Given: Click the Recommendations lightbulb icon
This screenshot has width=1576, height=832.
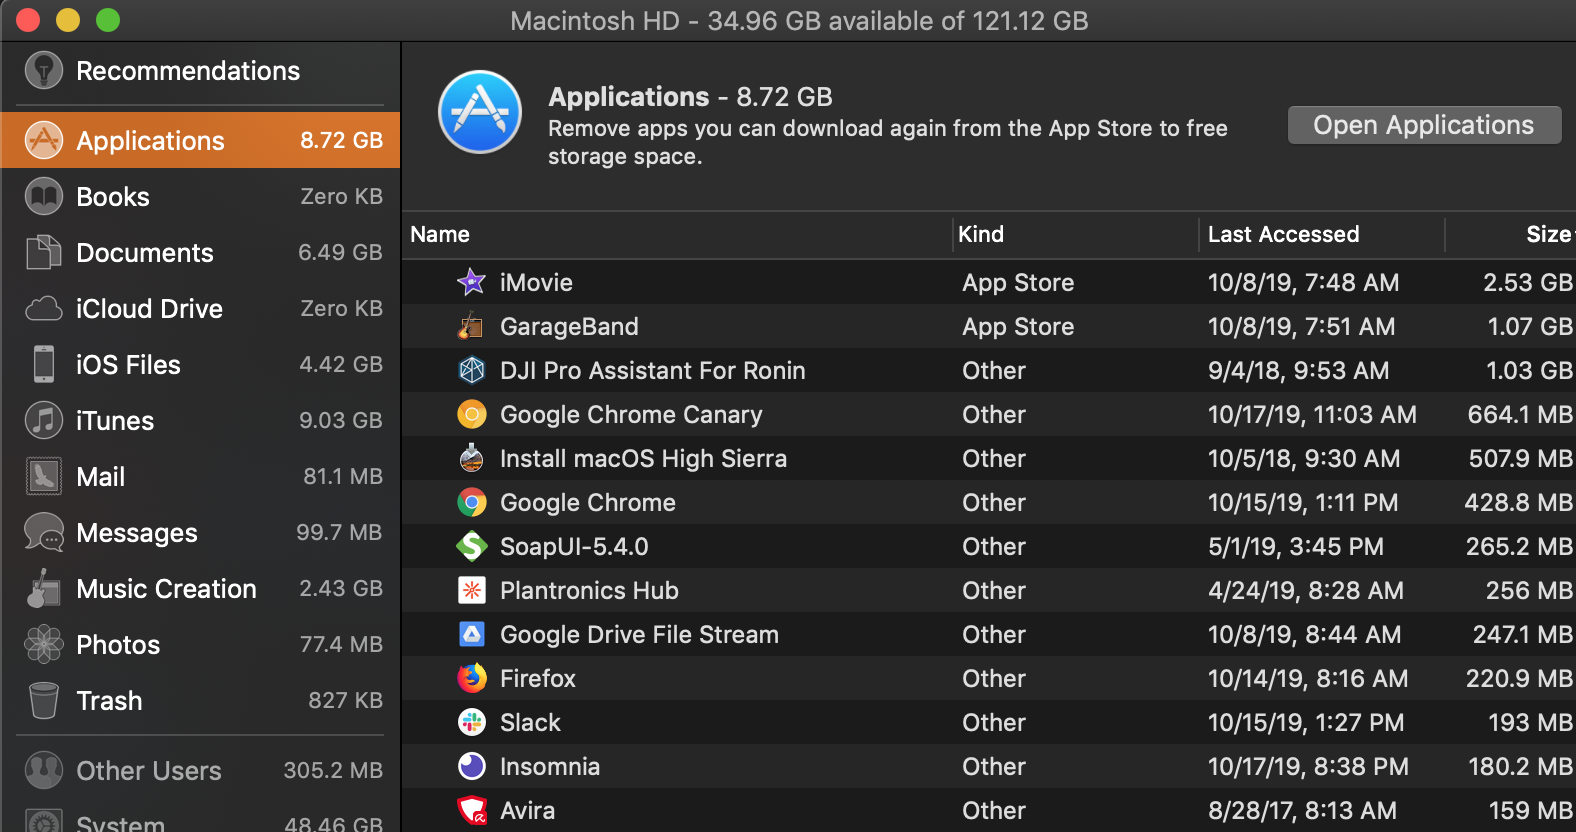Looking at the screenshot, I should (44, 71).
